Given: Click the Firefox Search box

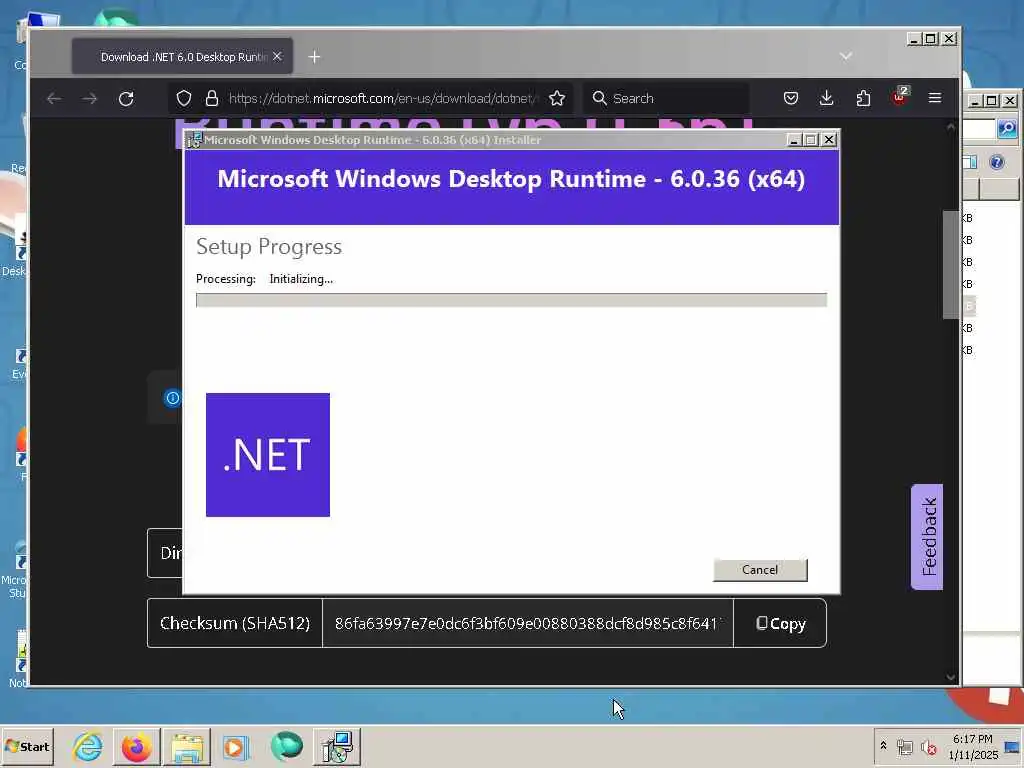Looking at the screenshot, I should [x=666, y=99].
